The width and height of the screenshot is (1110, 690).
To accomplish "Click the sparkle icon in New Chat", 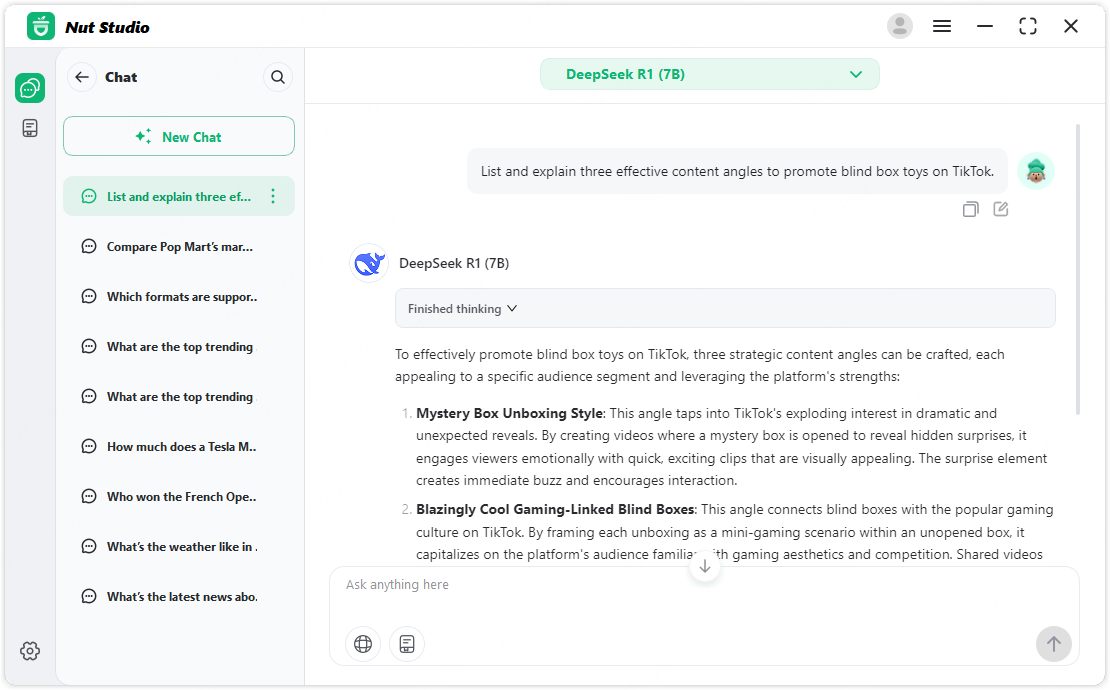I will pos(144,136).
